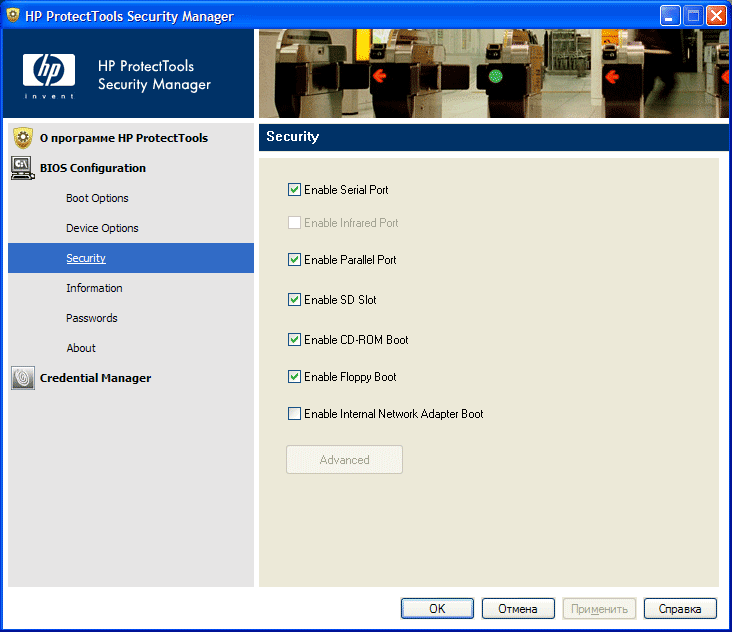Click the Credential Manager fingerprint icon

[23, 378]
